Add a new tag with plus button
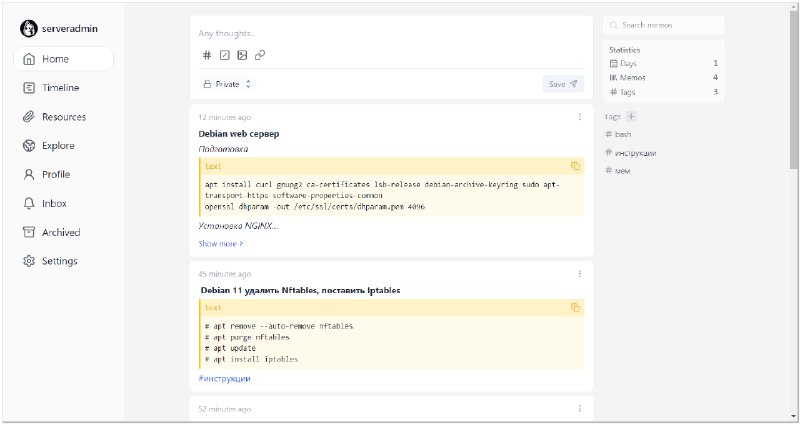The height and width of the screenshot is (424, 800). pos(631,116)
